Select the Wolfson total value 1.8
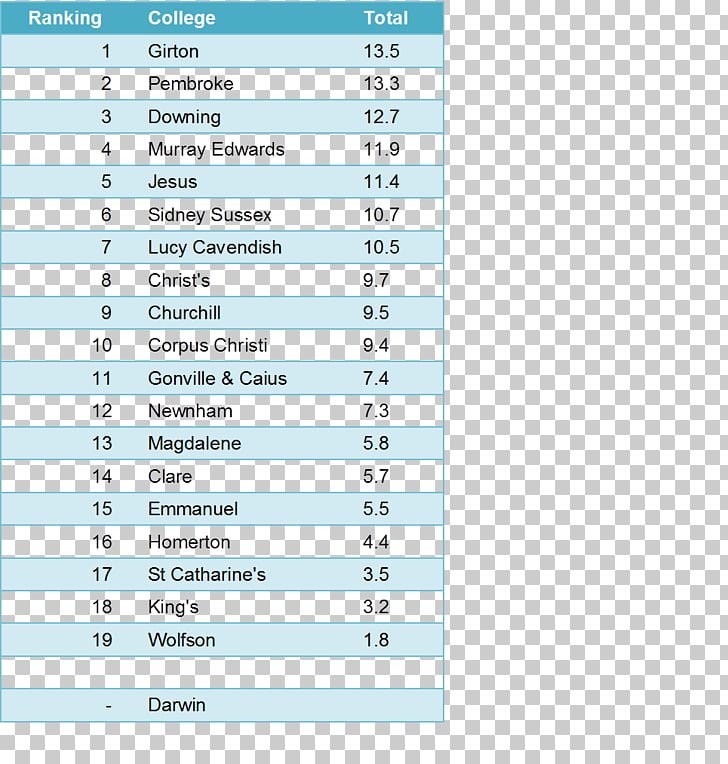This screenshot has height=764, width=728. (x=376, y=640)
